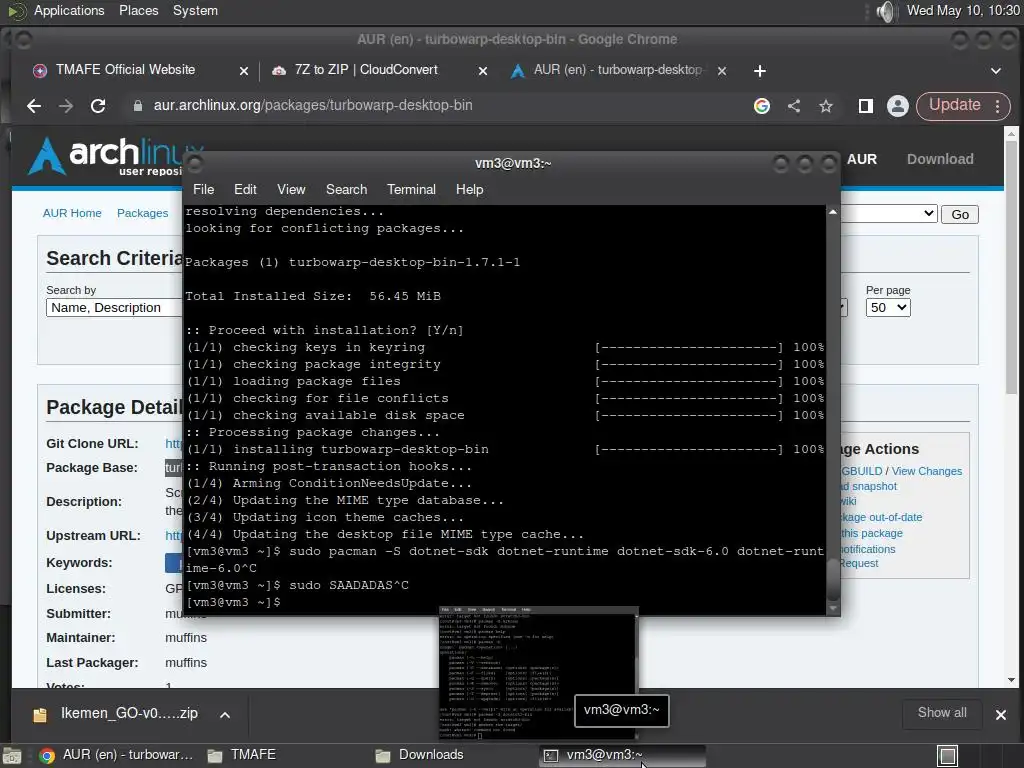The height and width of the screenshot is (768, 1024).
Task: Open the System menu
Action: tap(195, 10)
